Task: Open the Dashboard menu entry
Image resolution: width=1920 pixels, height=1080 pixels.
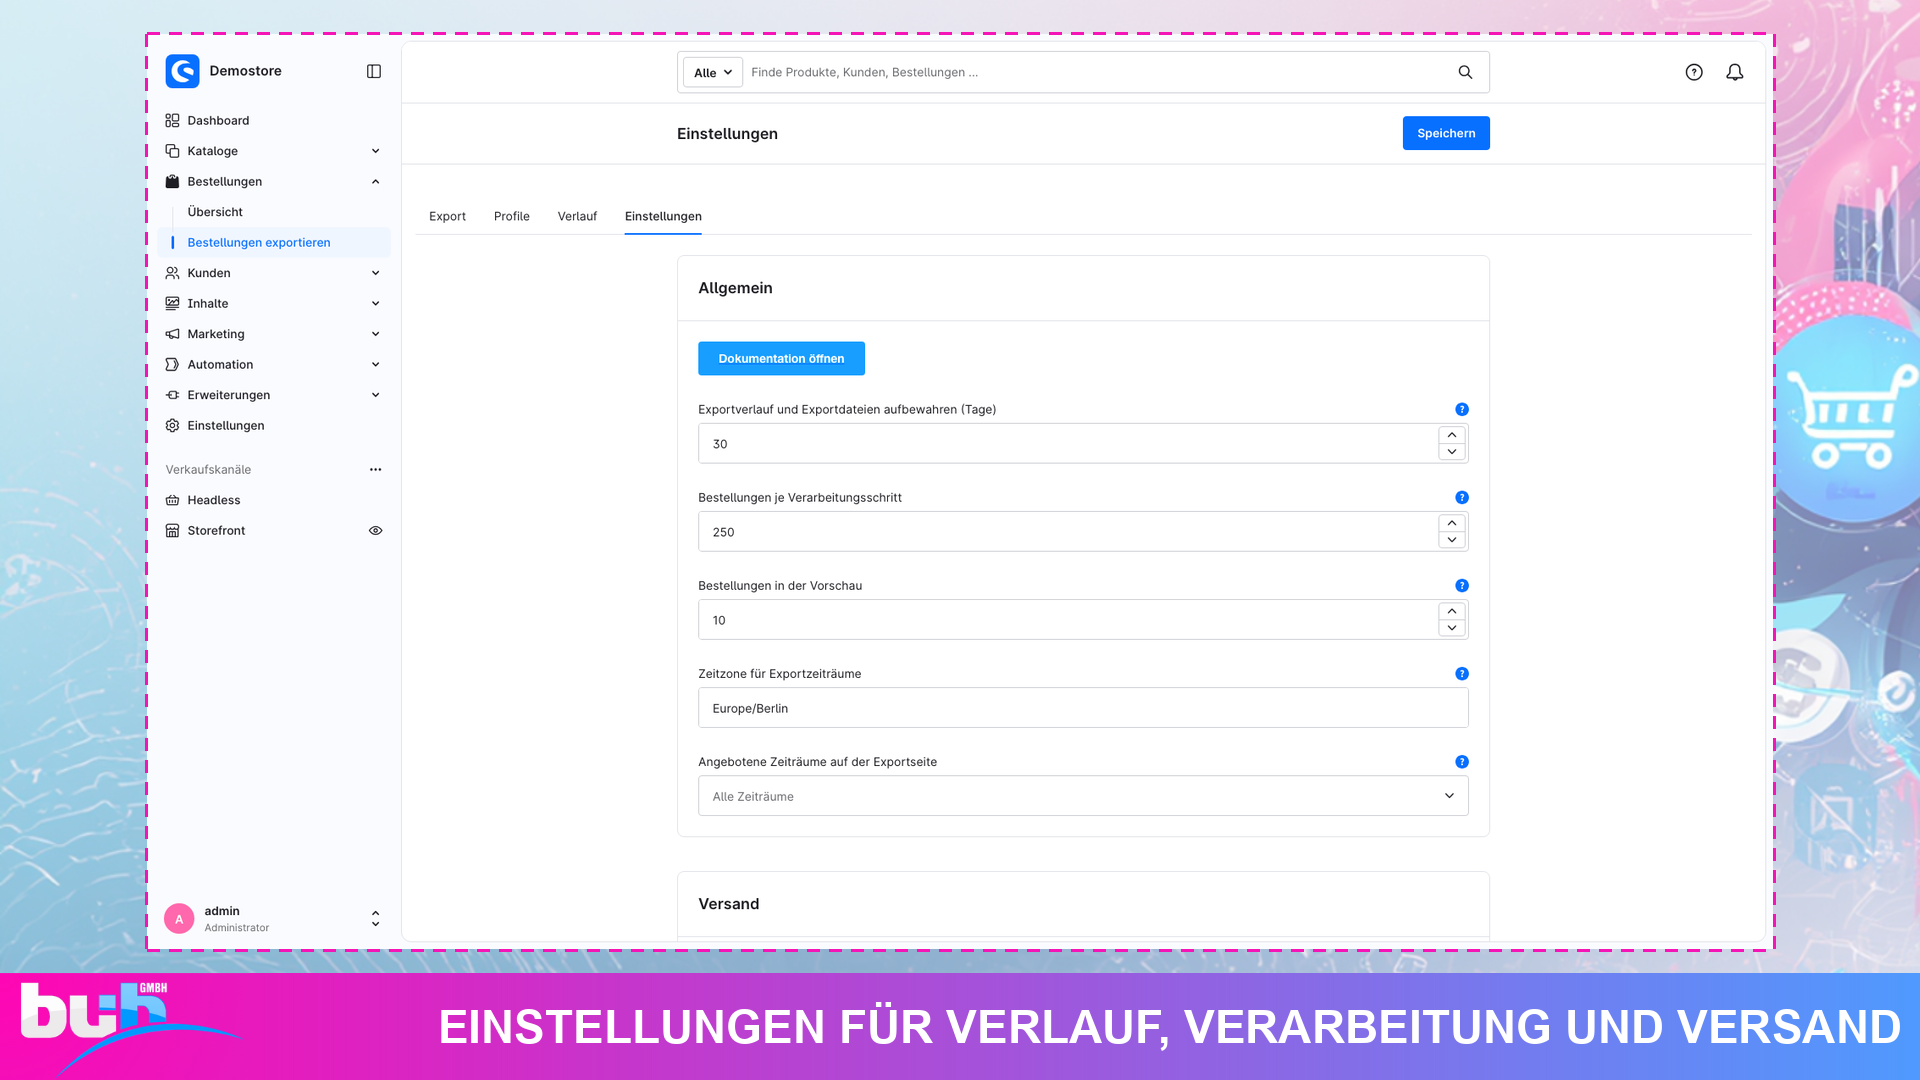Action: (218, 120)
